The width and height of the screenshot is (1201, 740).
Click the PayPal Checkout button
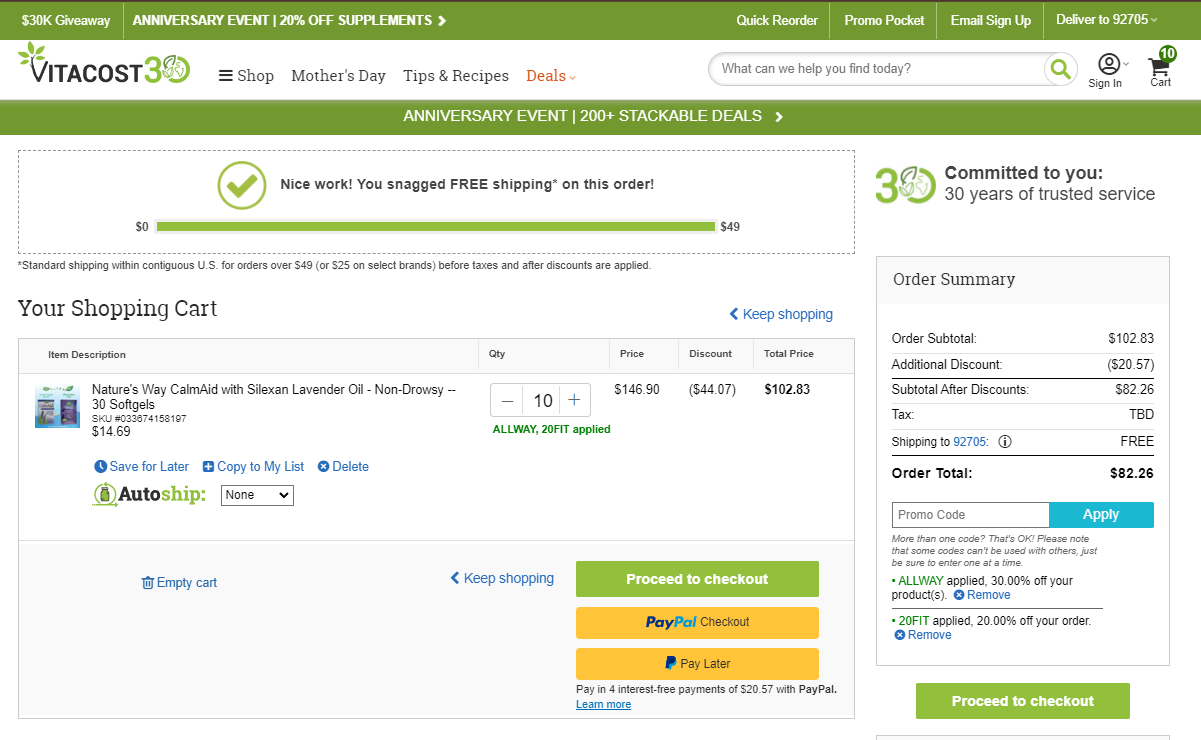(x=697, y=622)
